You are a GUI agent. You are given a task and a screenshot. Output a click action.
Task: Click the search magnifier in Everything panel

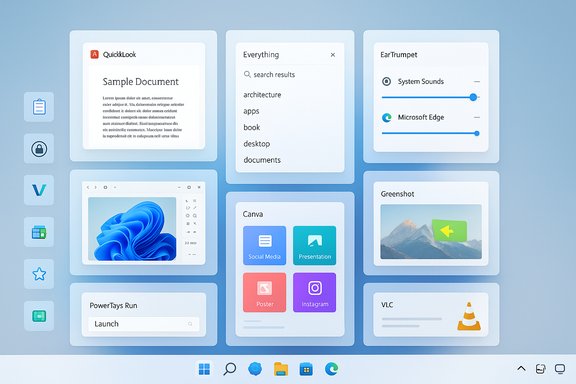pyautogui.click(x=247, y=74)
